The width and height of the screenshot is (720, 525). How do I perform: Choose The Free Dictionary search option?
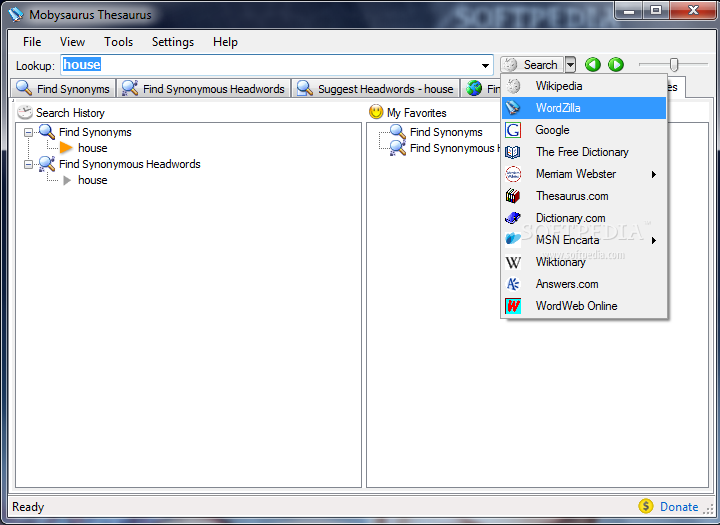[584, 152]
